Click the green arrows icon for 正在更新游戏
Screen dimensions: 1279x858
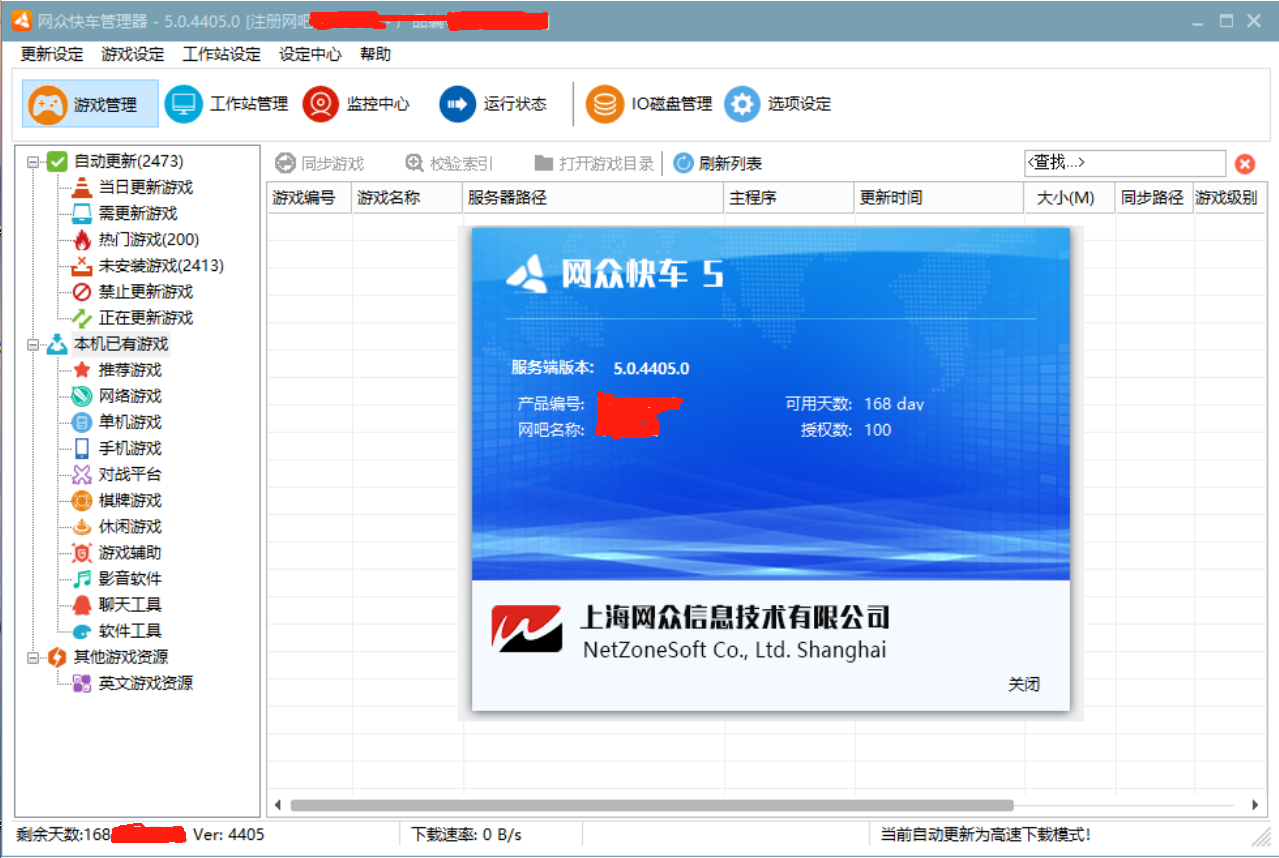(82, 317)
